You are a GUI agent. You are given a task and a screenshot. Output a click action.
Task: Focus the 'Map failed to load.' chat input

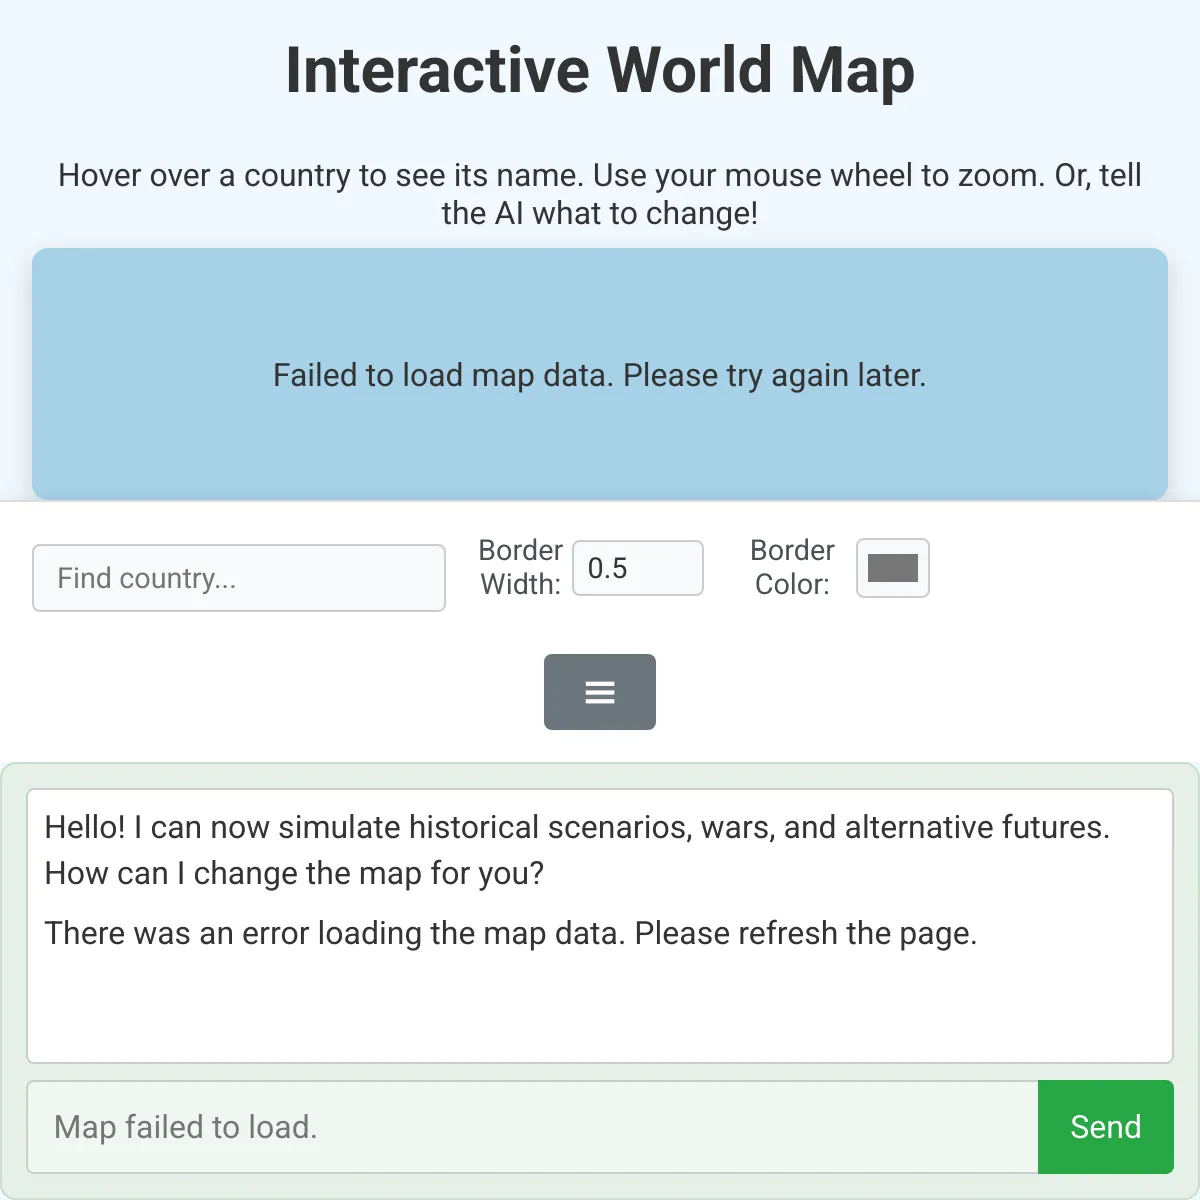[532, 1127]
